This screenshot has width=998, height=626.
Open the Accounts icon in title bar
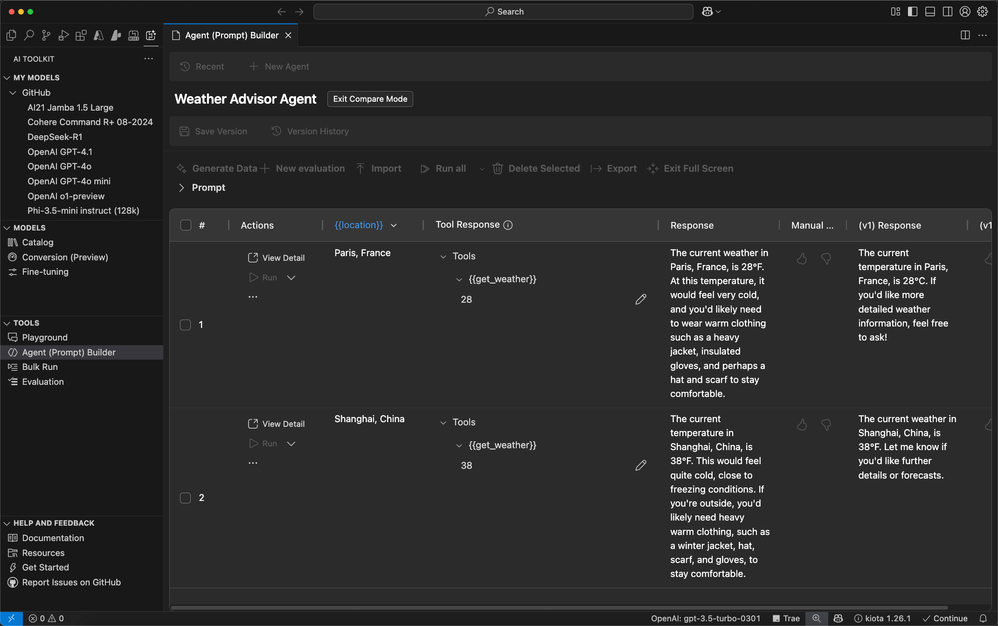(965, 11)
